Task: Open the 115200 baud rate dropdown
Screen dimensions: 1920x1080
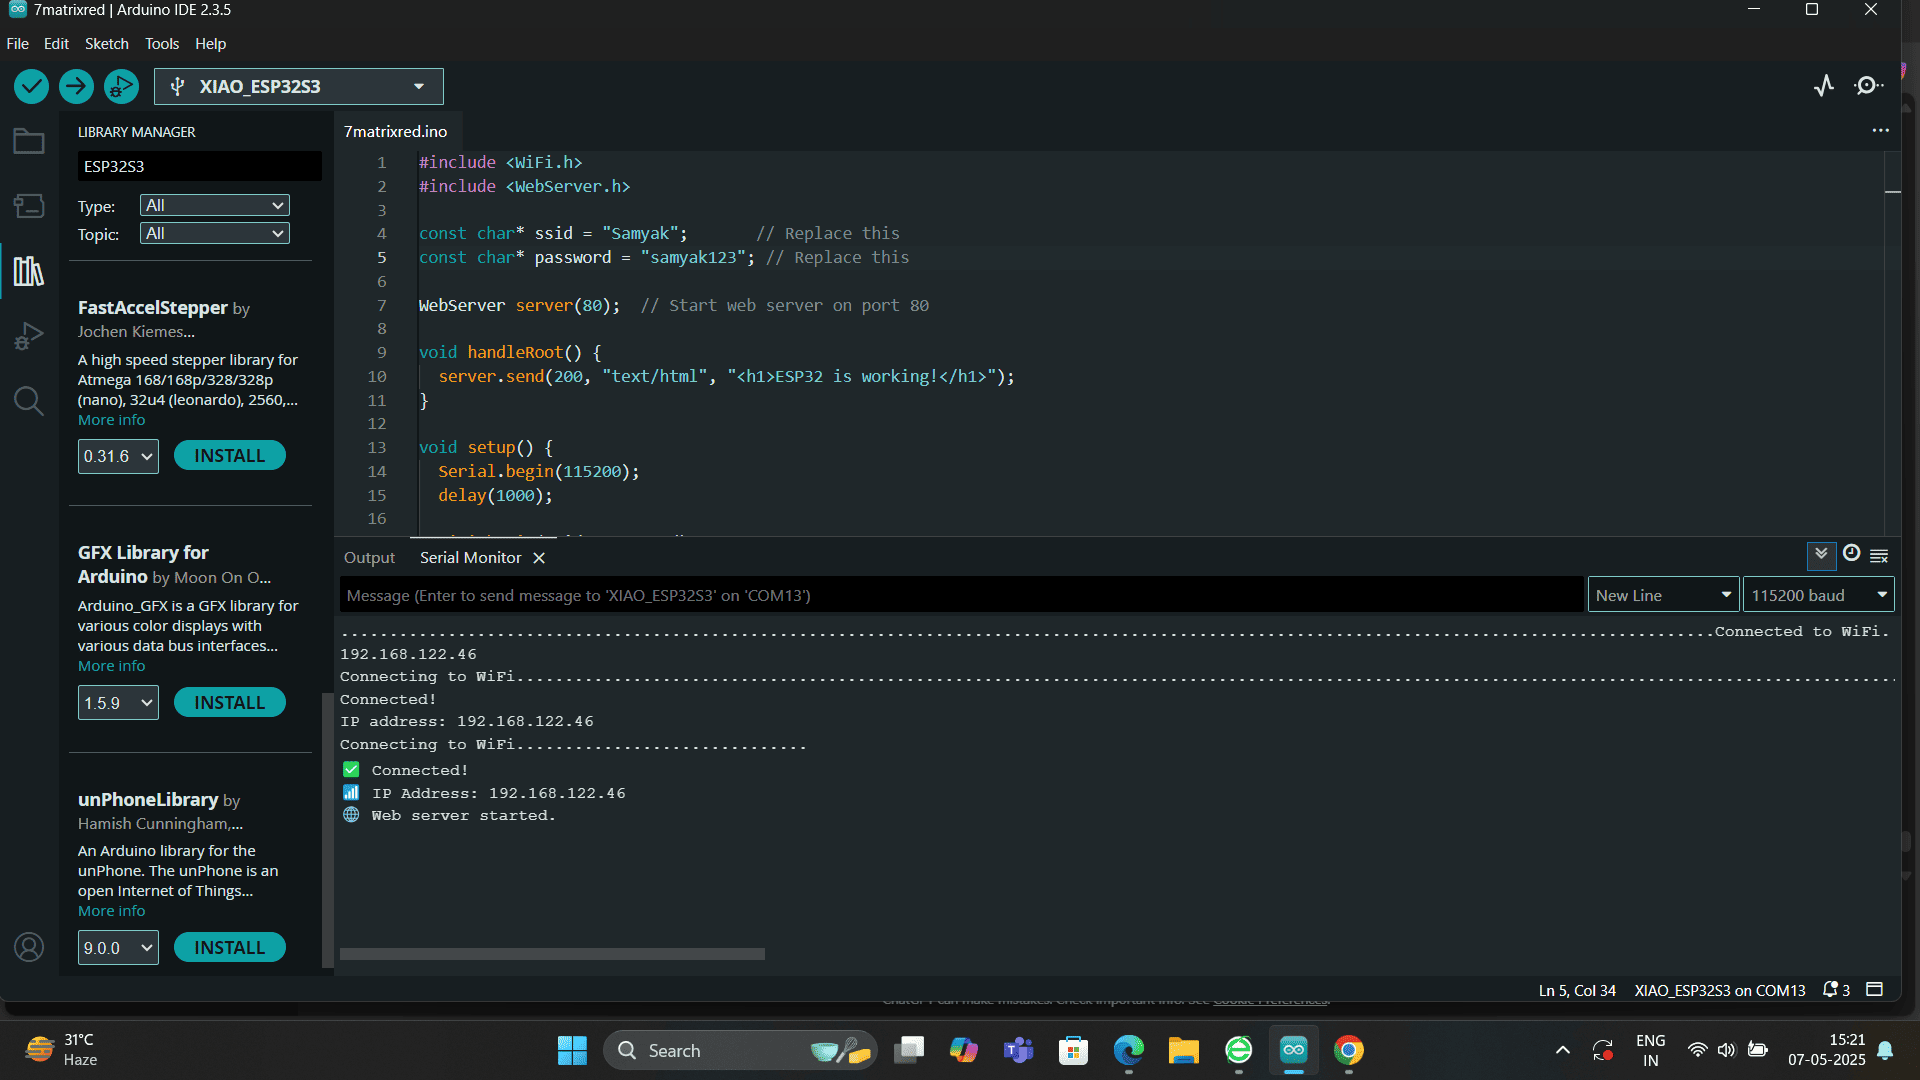Action: [1818, 595]
